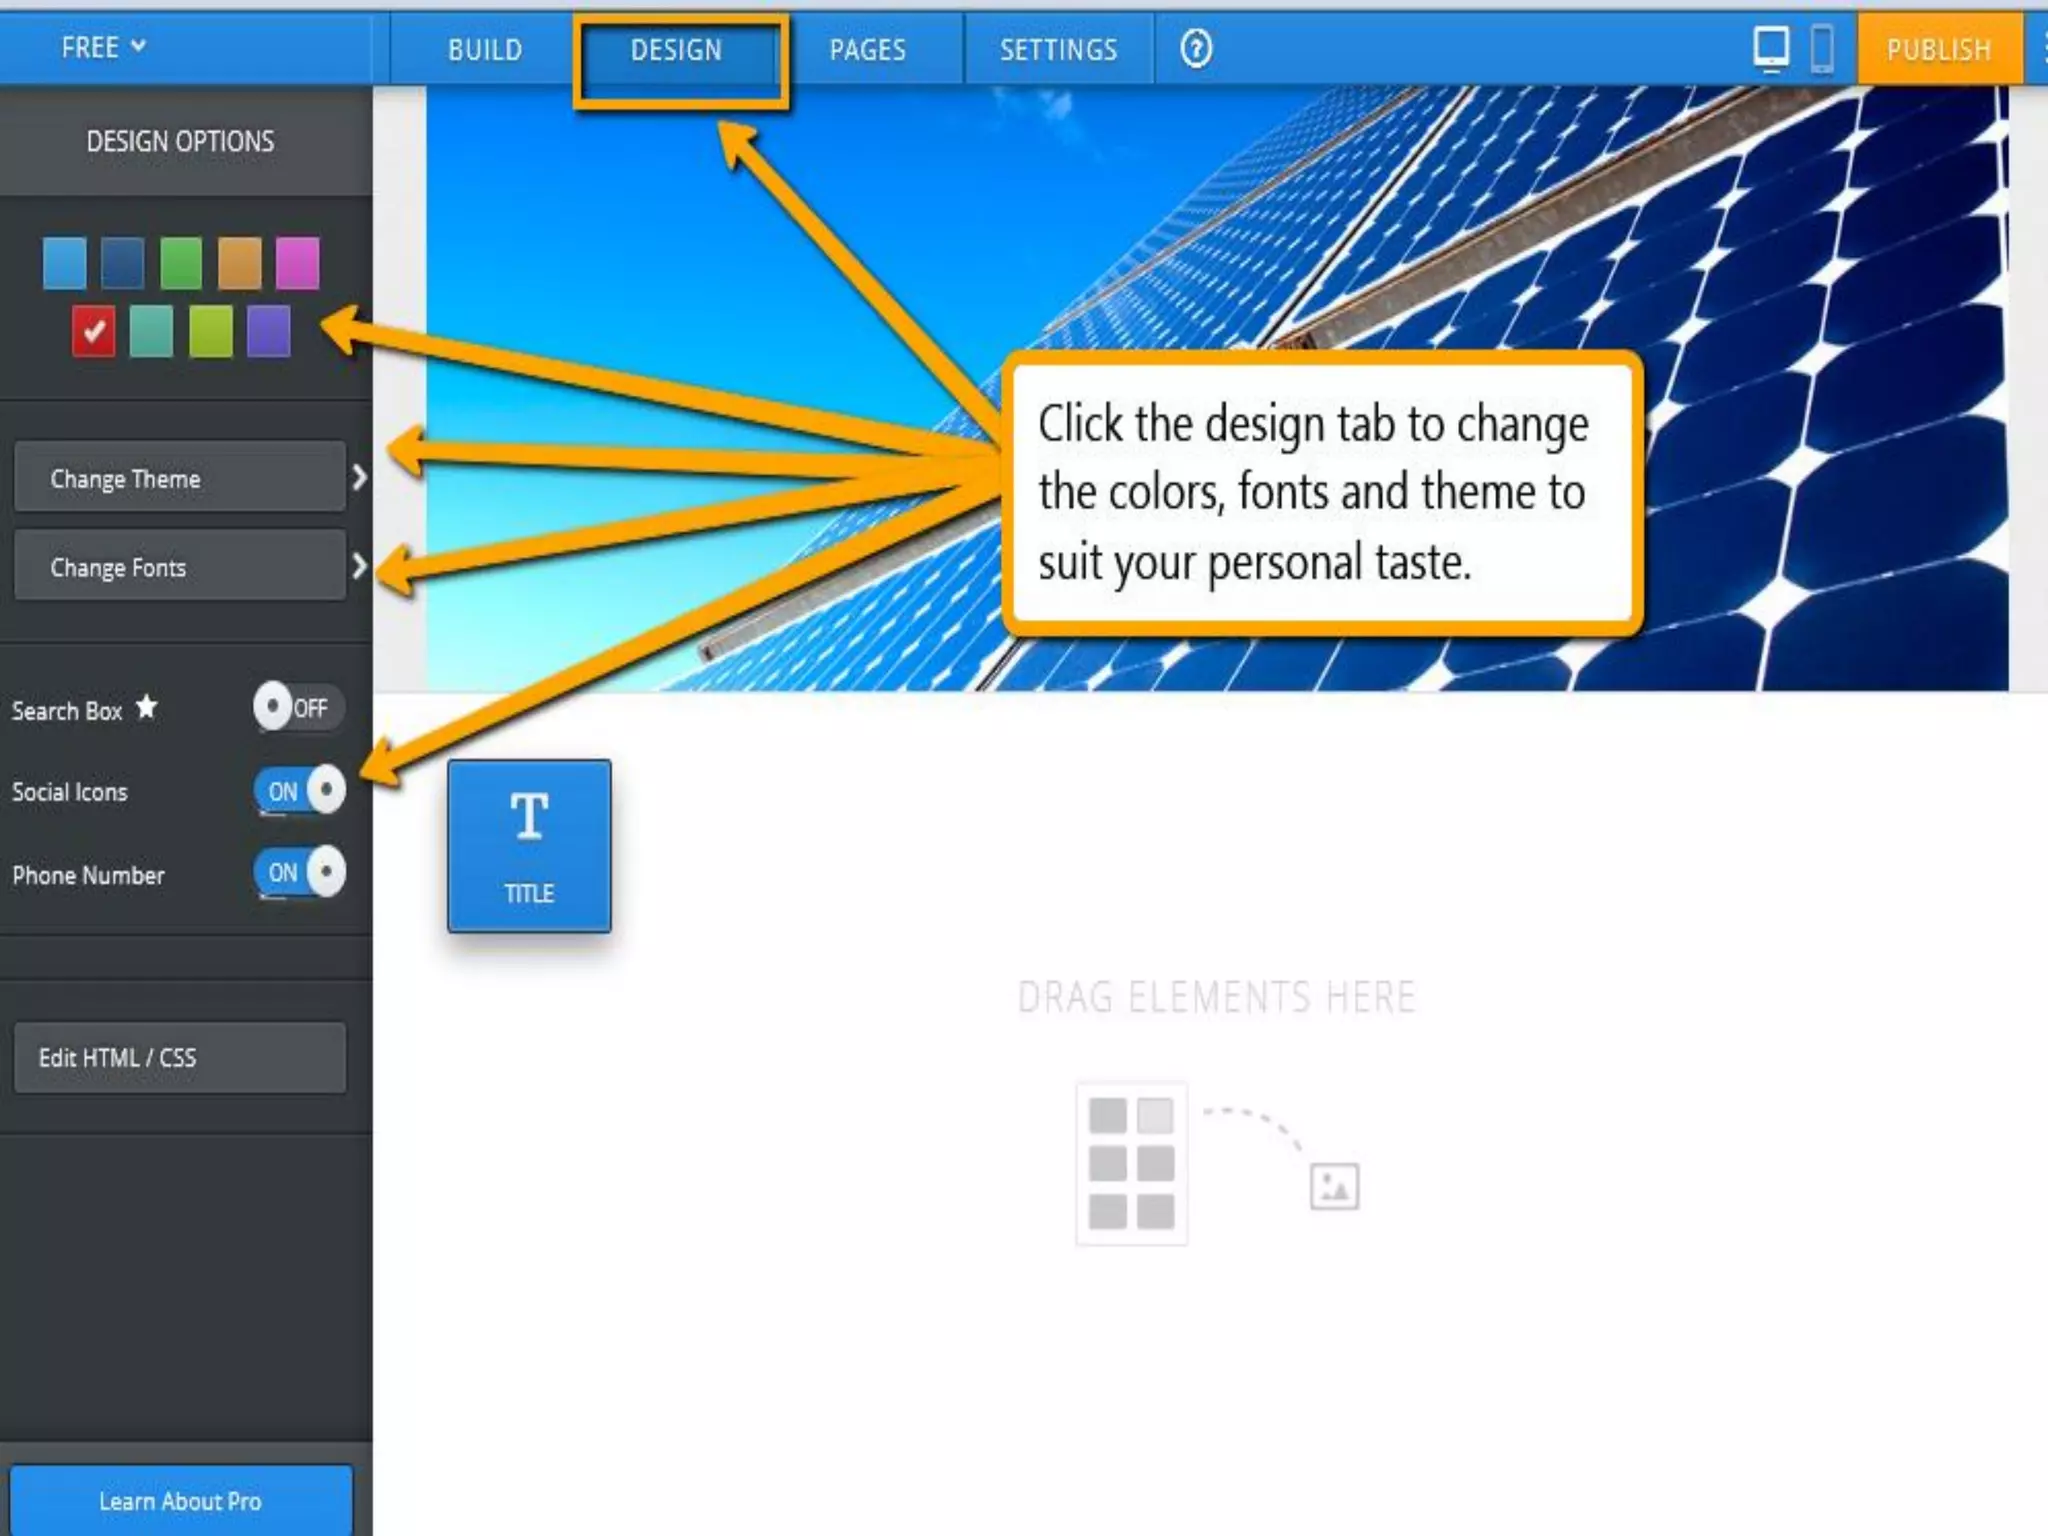This screenshot has height=1536, width=2048.
Task: Click the image placeholder icon
Action: 1334,1186
